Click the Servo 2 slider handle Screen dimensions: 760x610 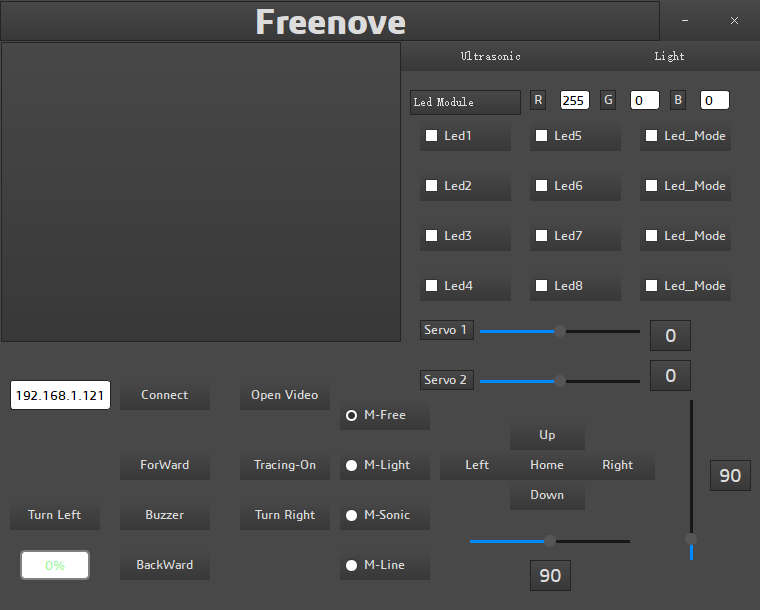[560, 381]
